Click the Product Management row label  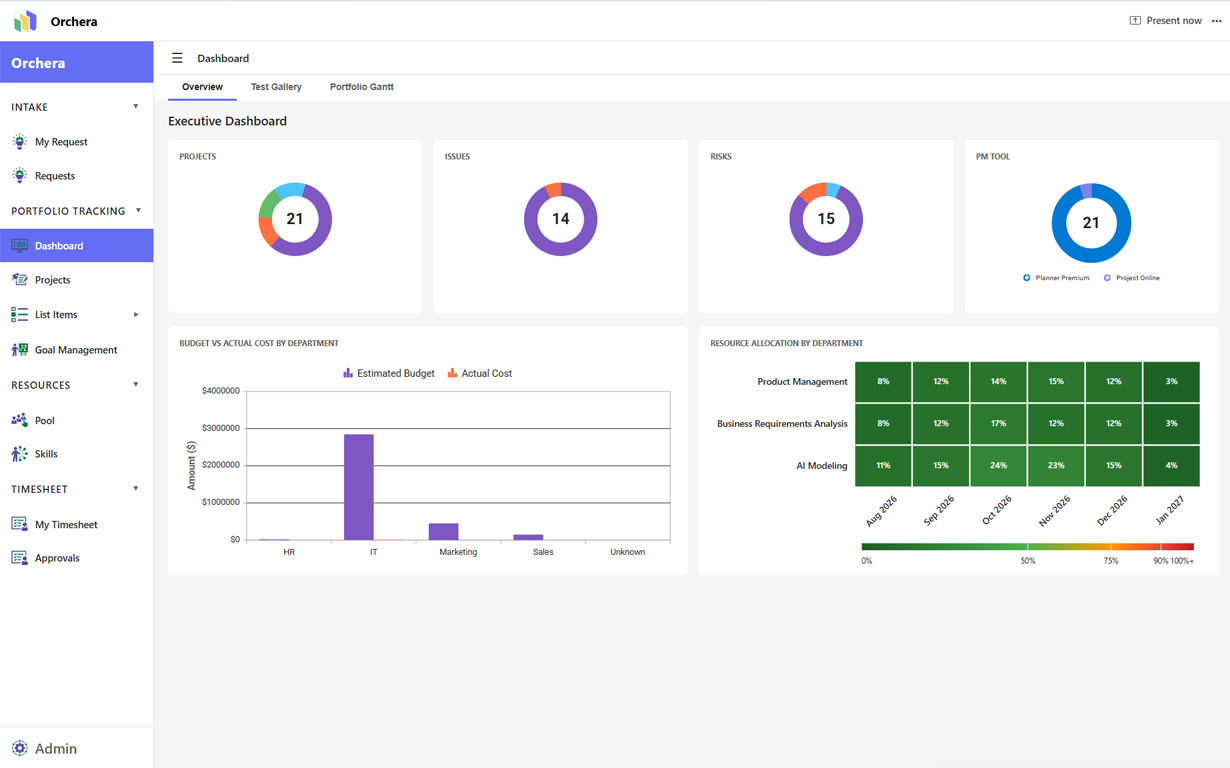pyautogui.click(x=802, y=381)
